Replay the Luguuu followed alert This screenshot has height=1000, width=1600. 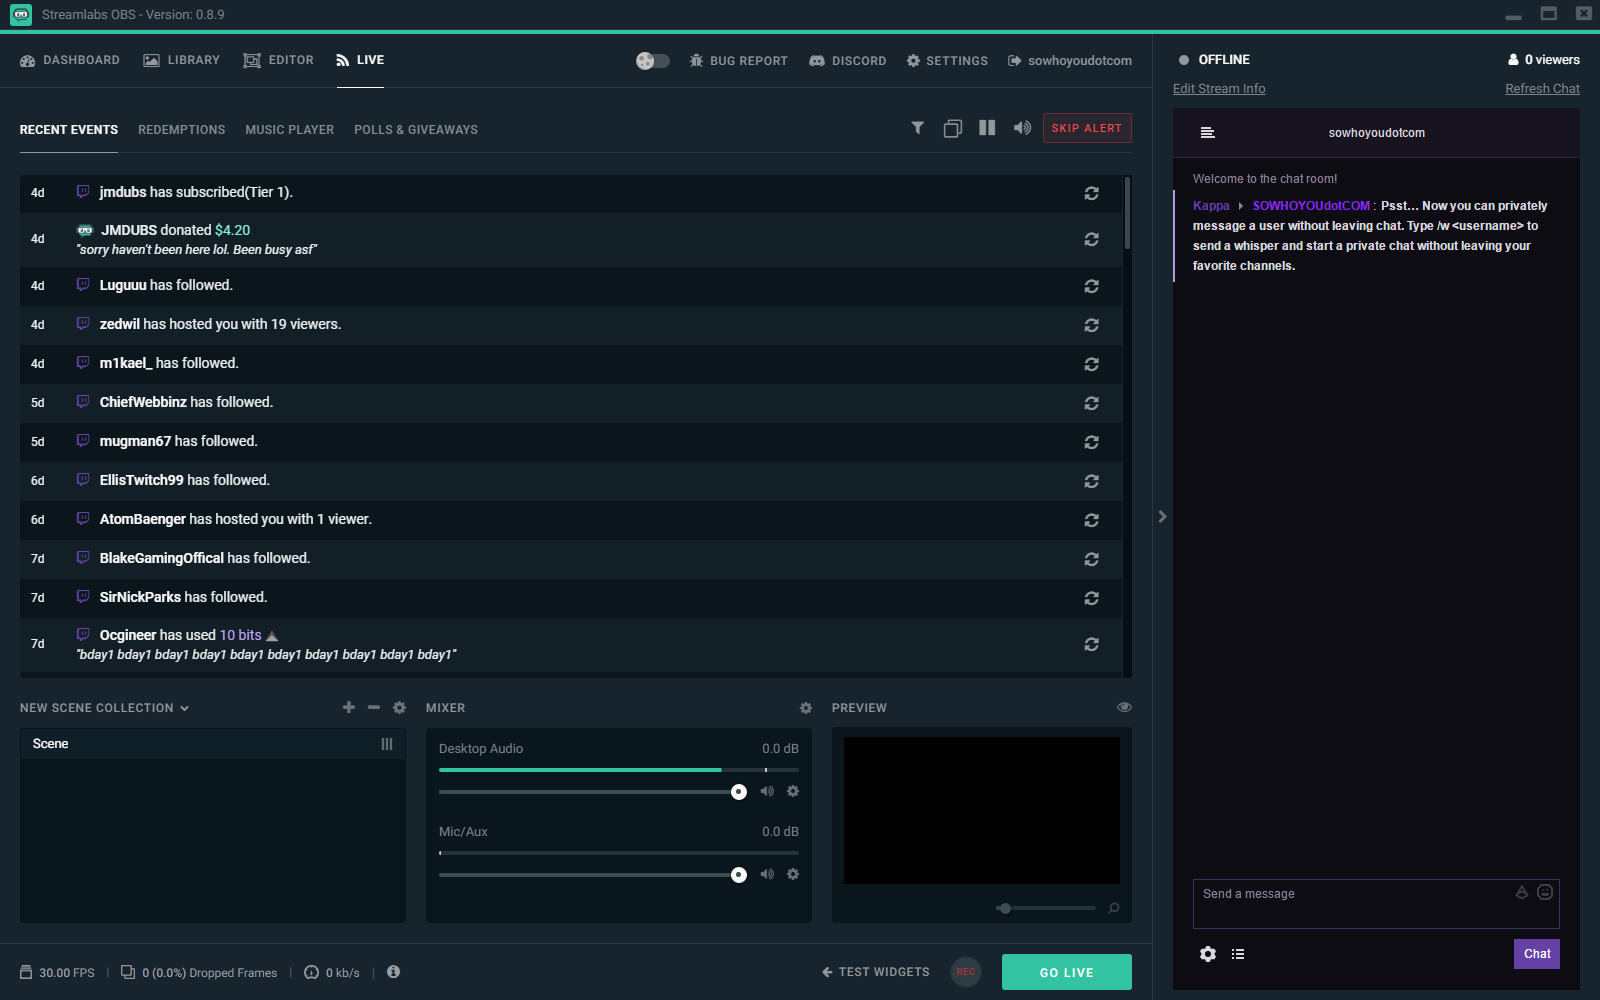click(x=1092, y=286)
